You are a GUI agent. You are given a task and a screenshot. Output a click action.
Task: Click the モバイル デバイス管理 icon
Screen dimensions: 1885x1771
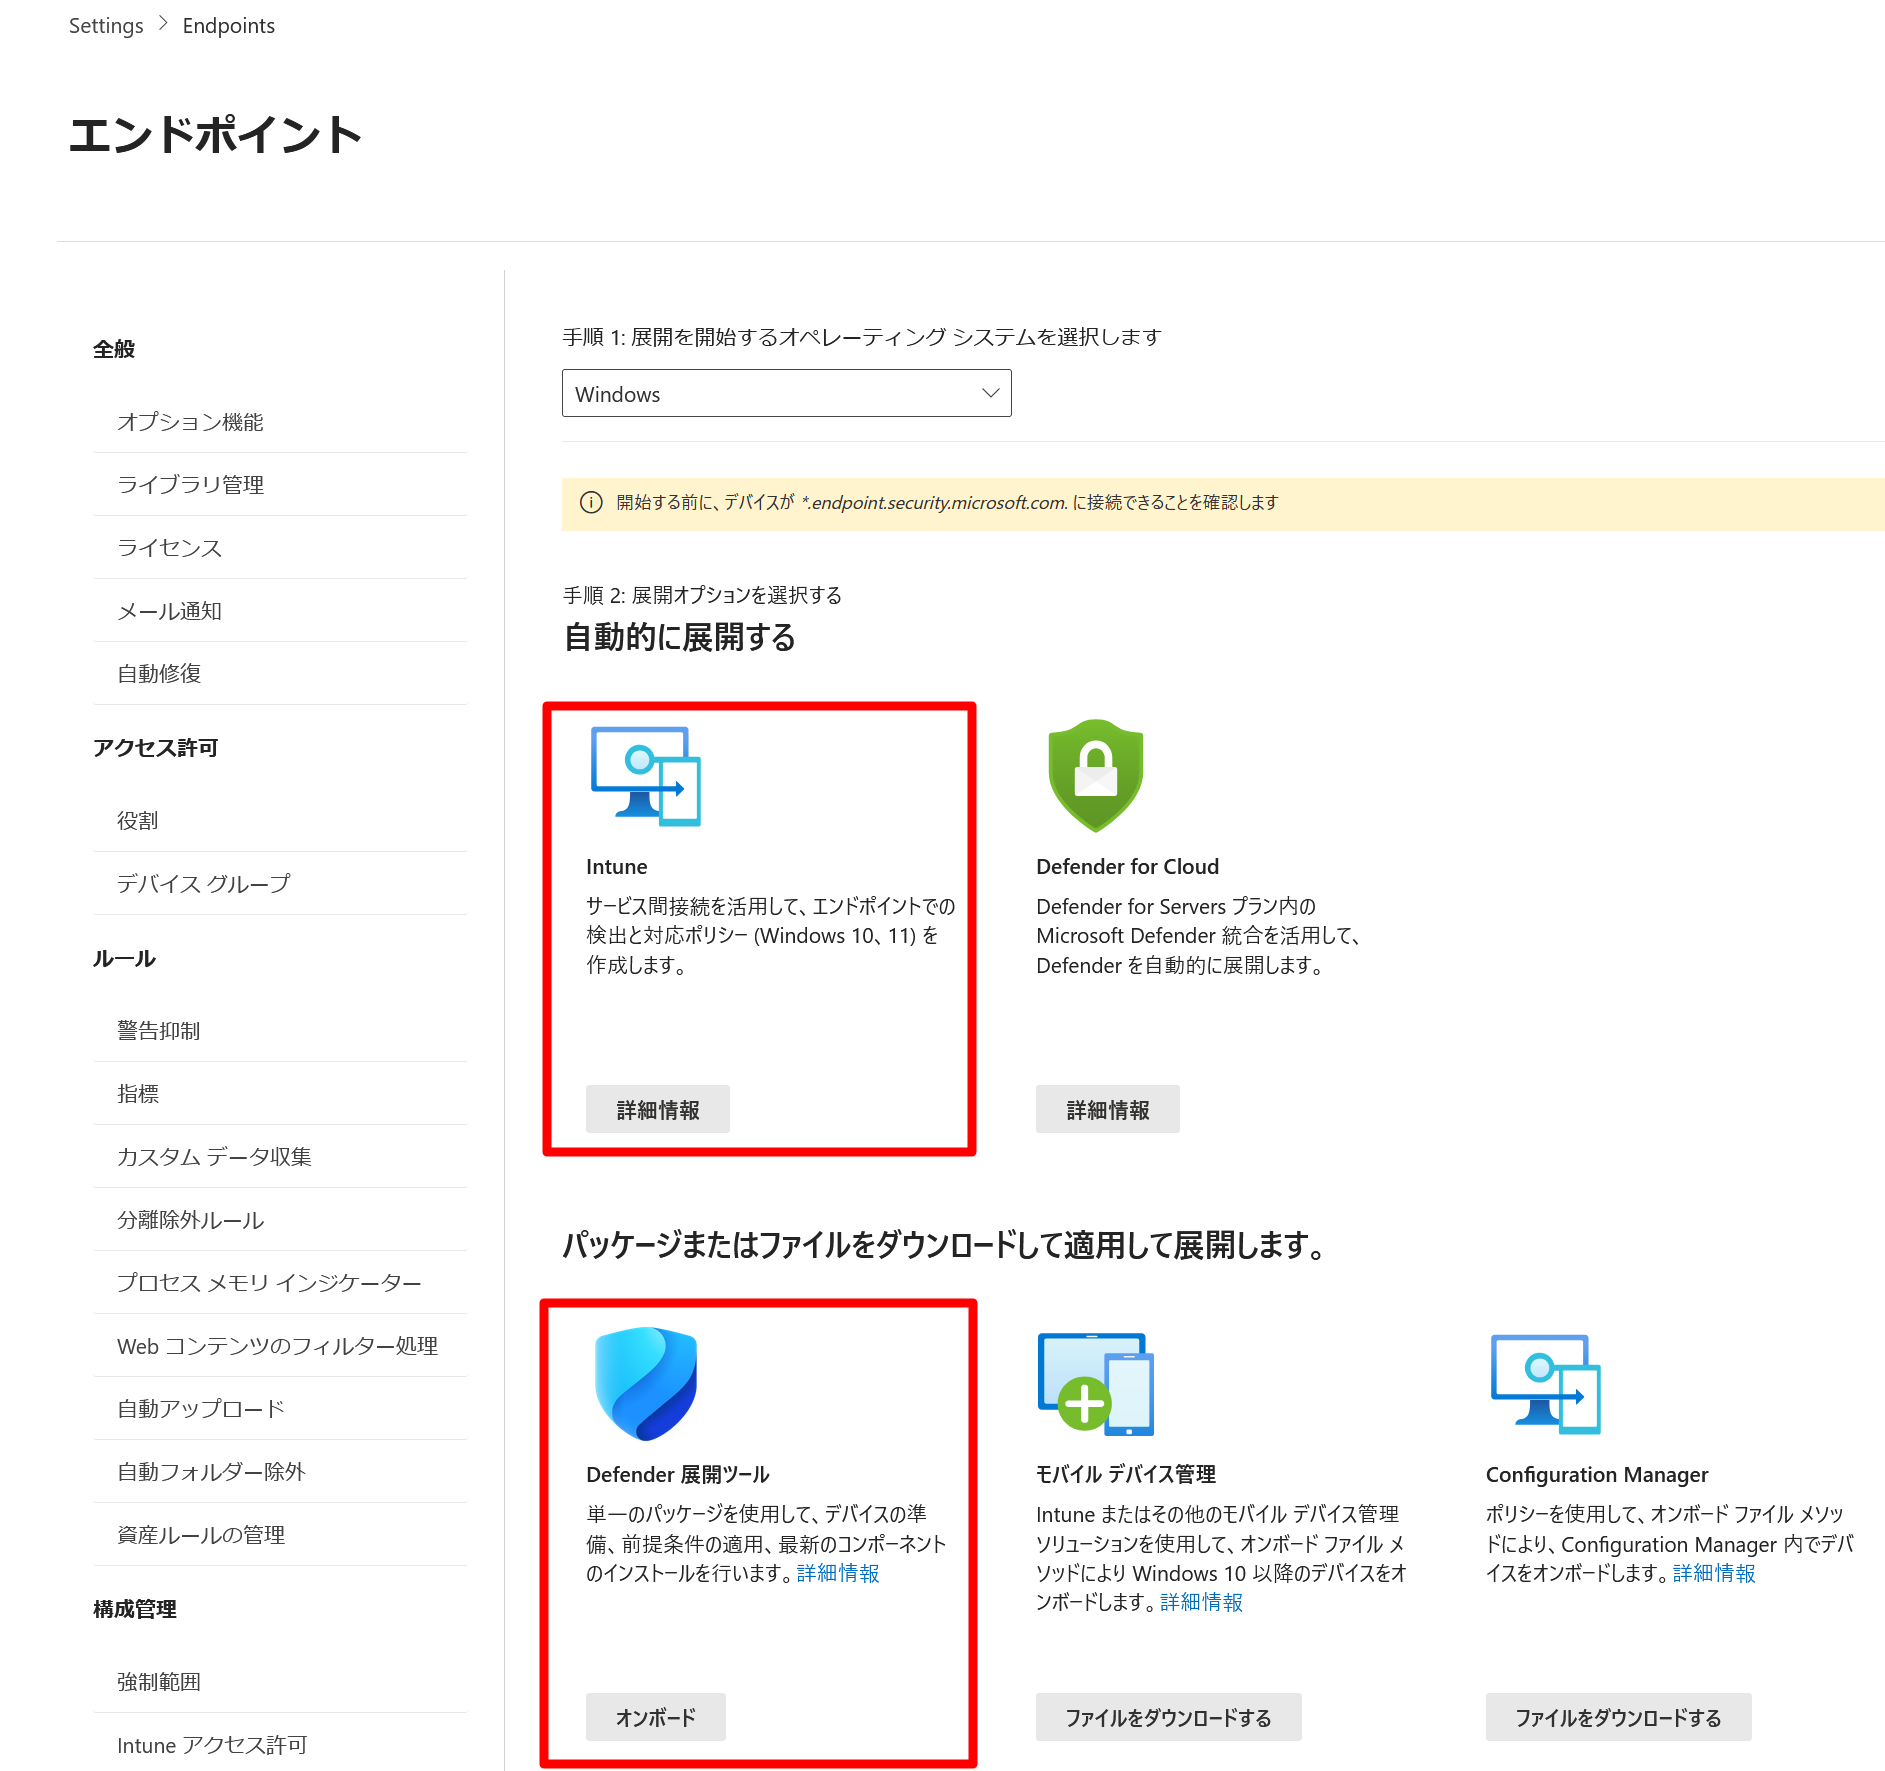[1096, 1384]
